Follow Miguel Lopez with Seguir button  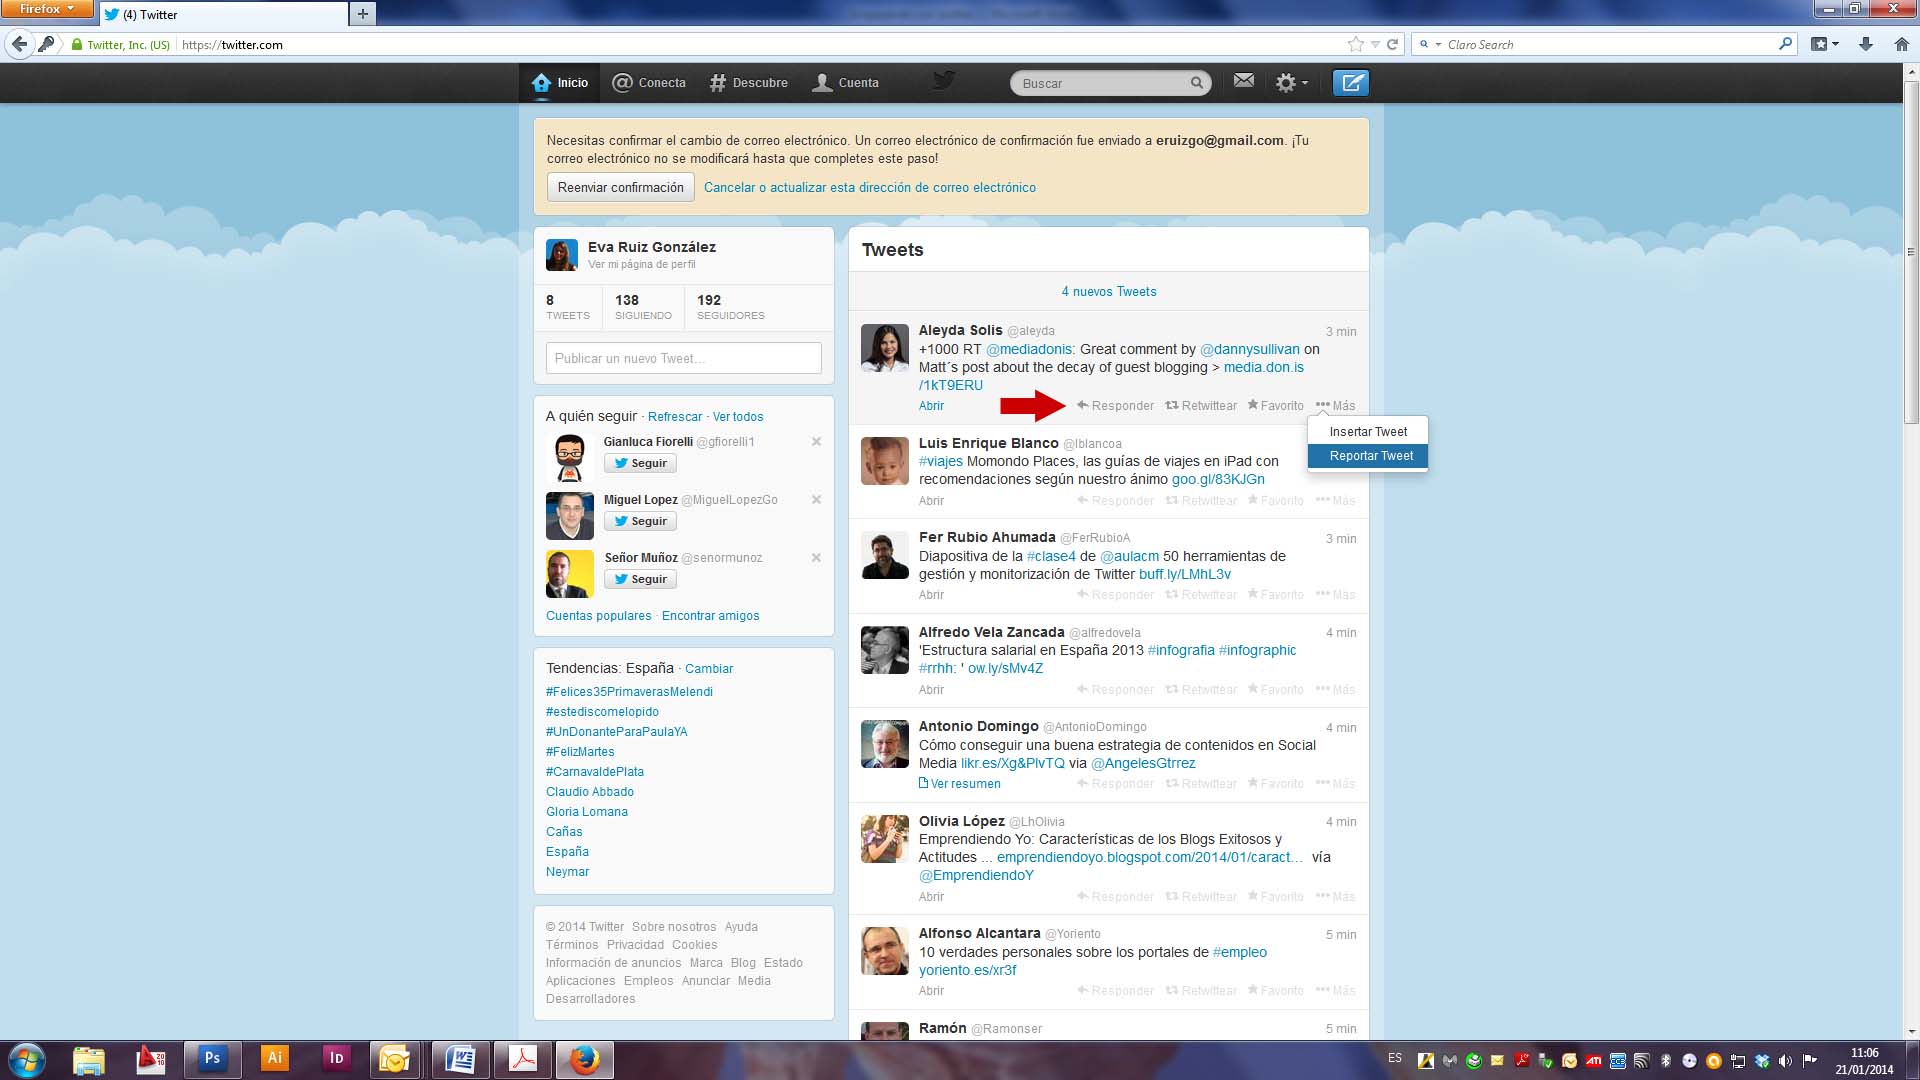[x=640, y=521]
